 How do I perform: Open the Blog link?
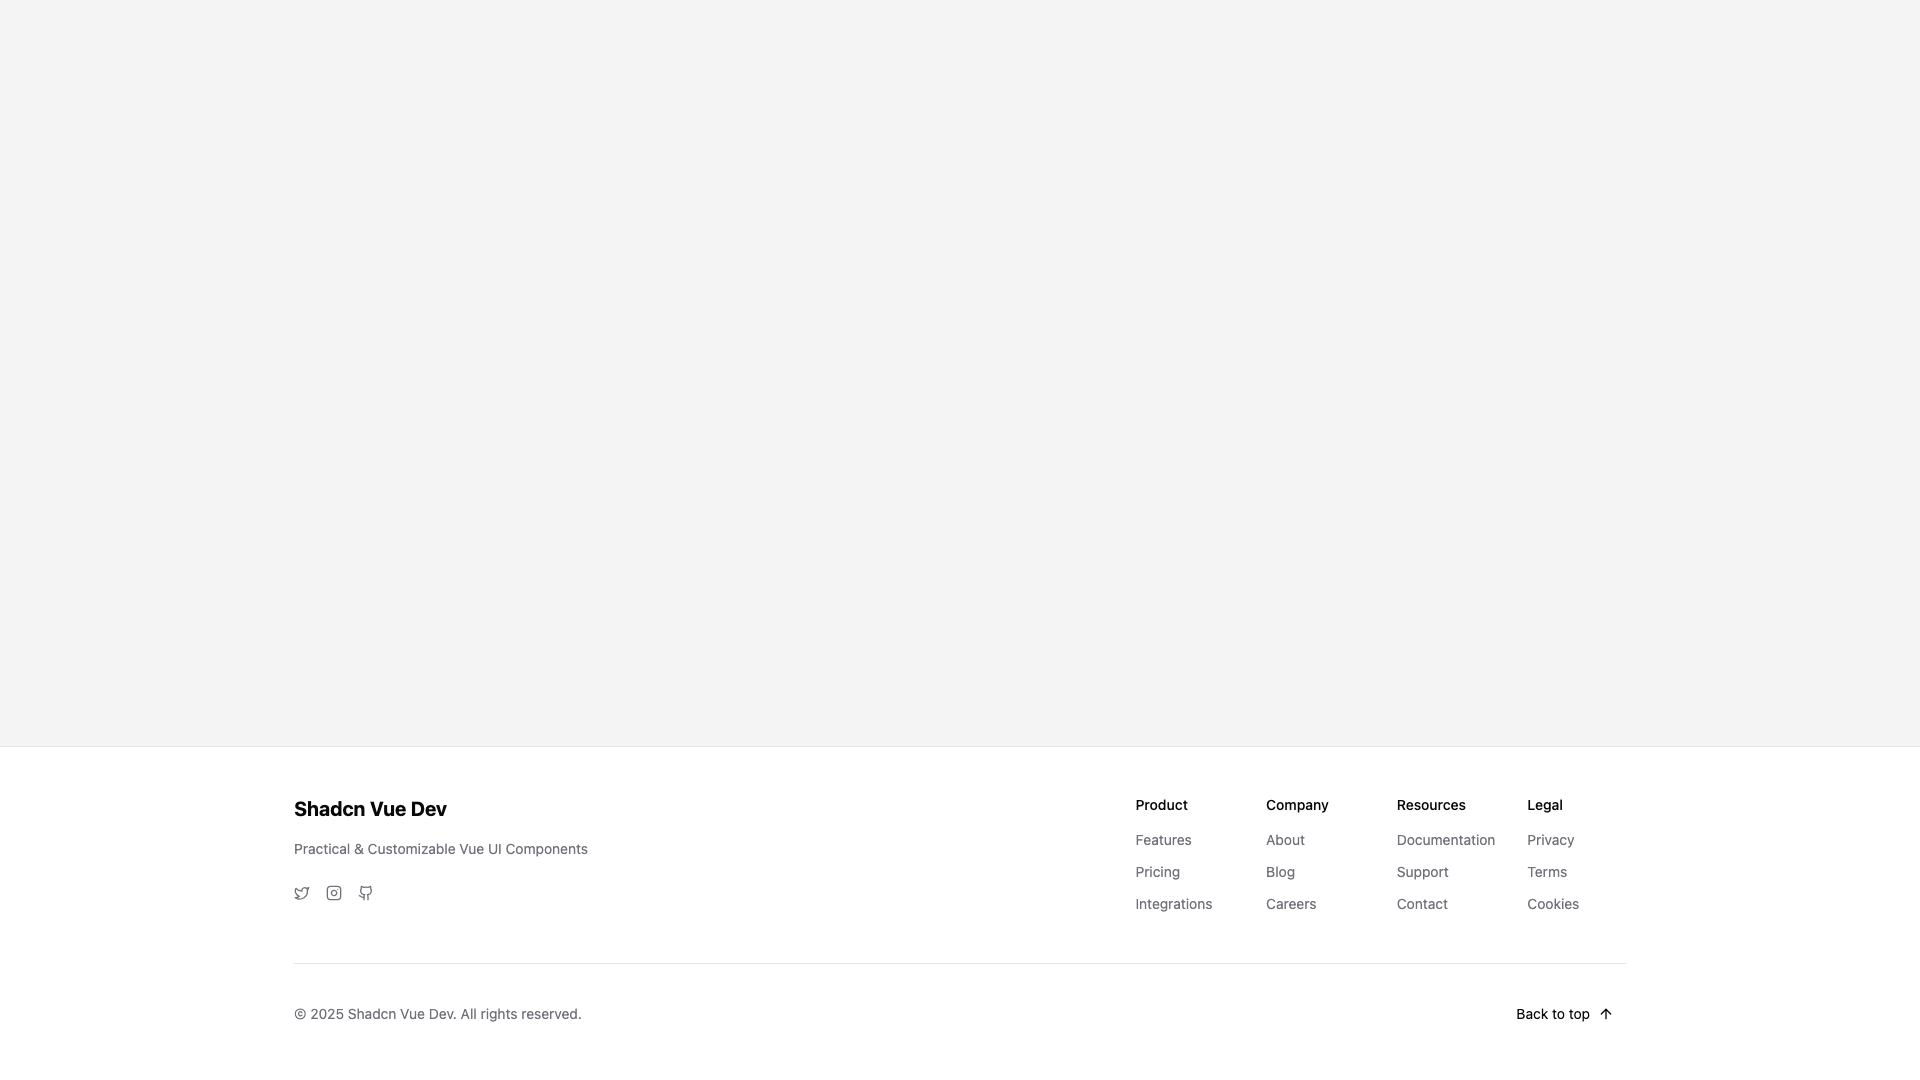click(x=1280, y=872)
